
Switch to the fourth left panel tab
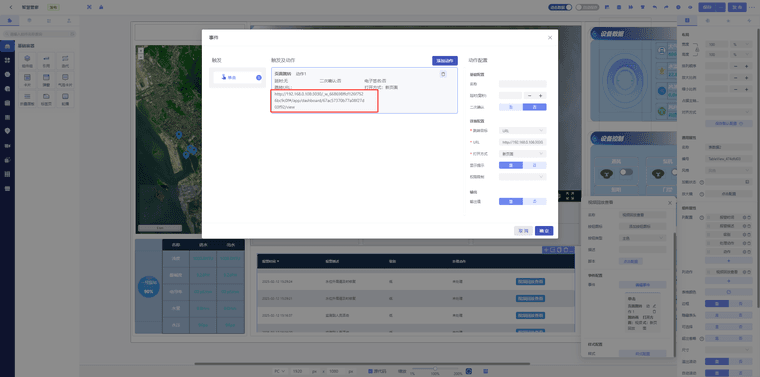[69, 20]
